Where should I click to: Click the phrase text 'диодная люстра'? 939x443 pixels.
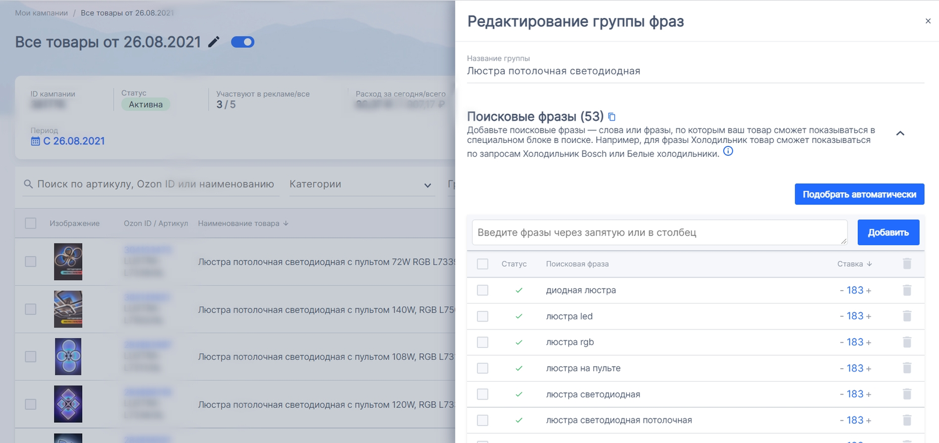click(581, 290)
